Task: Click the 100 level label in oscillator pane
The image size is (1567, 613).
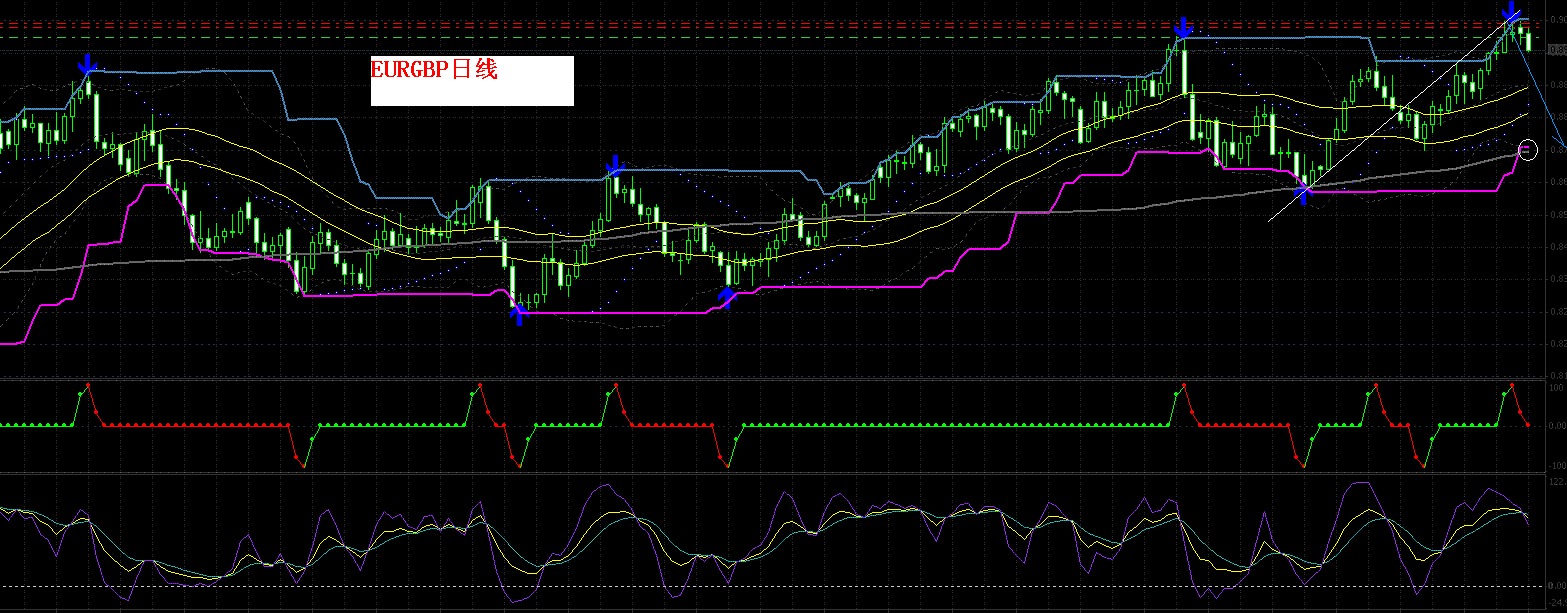Action: point(1556,386)
